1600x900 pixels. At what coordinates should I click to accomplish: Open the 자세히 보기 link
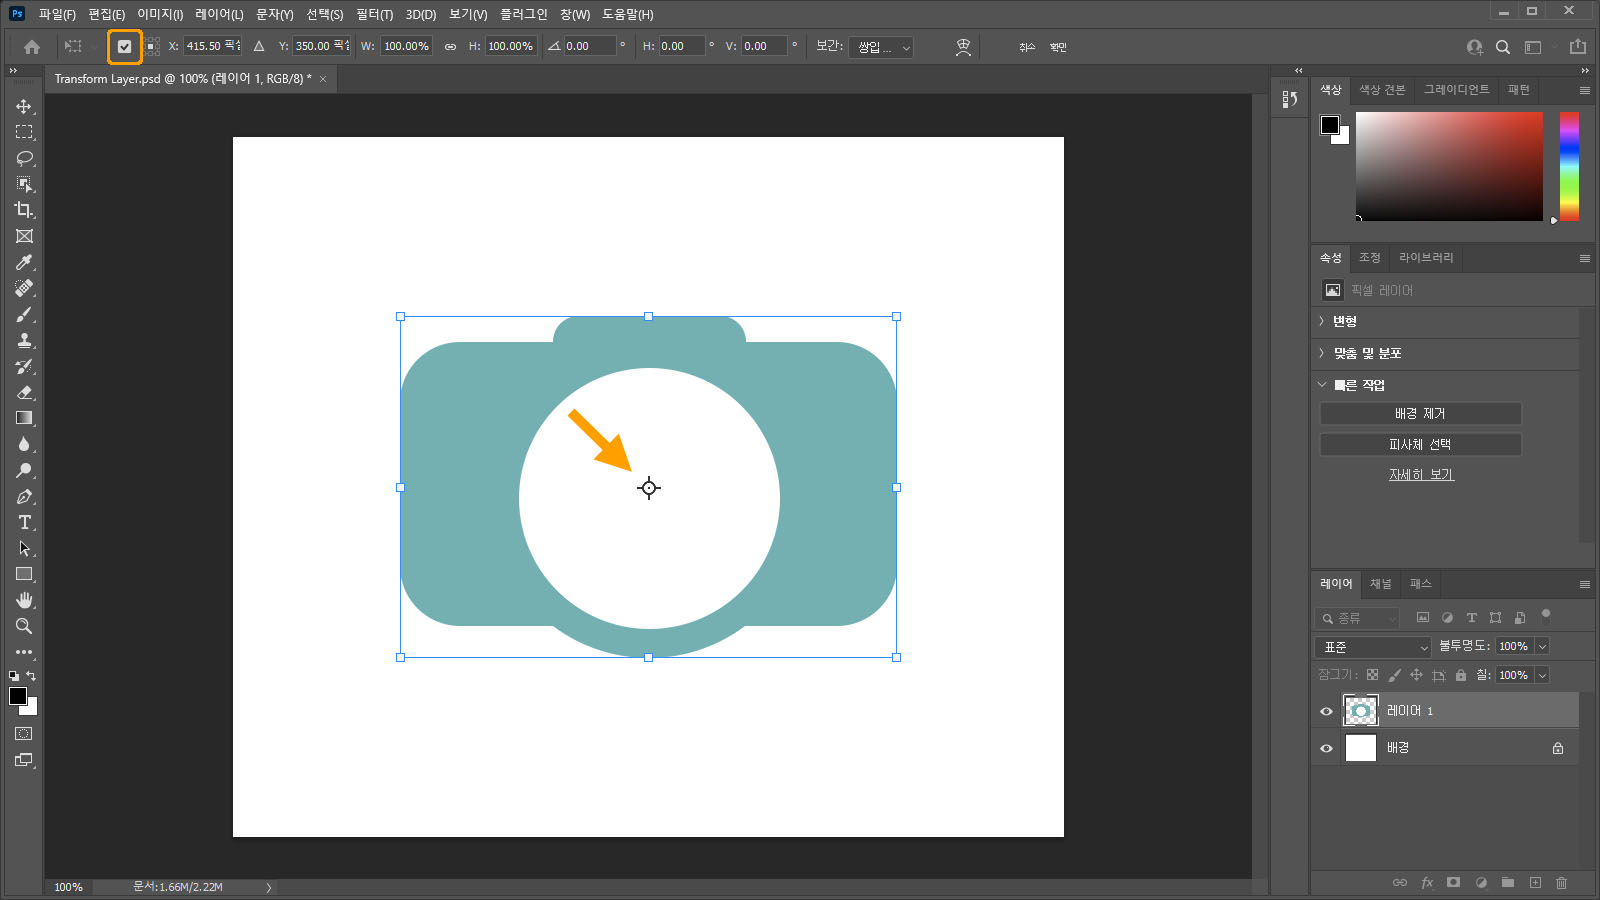click(1421, 475)
